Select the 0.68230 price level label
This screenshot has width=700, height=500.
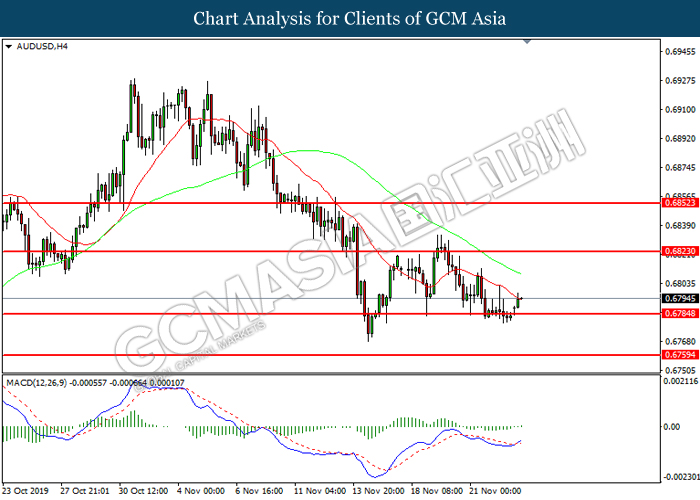click(x=680, y=251)
